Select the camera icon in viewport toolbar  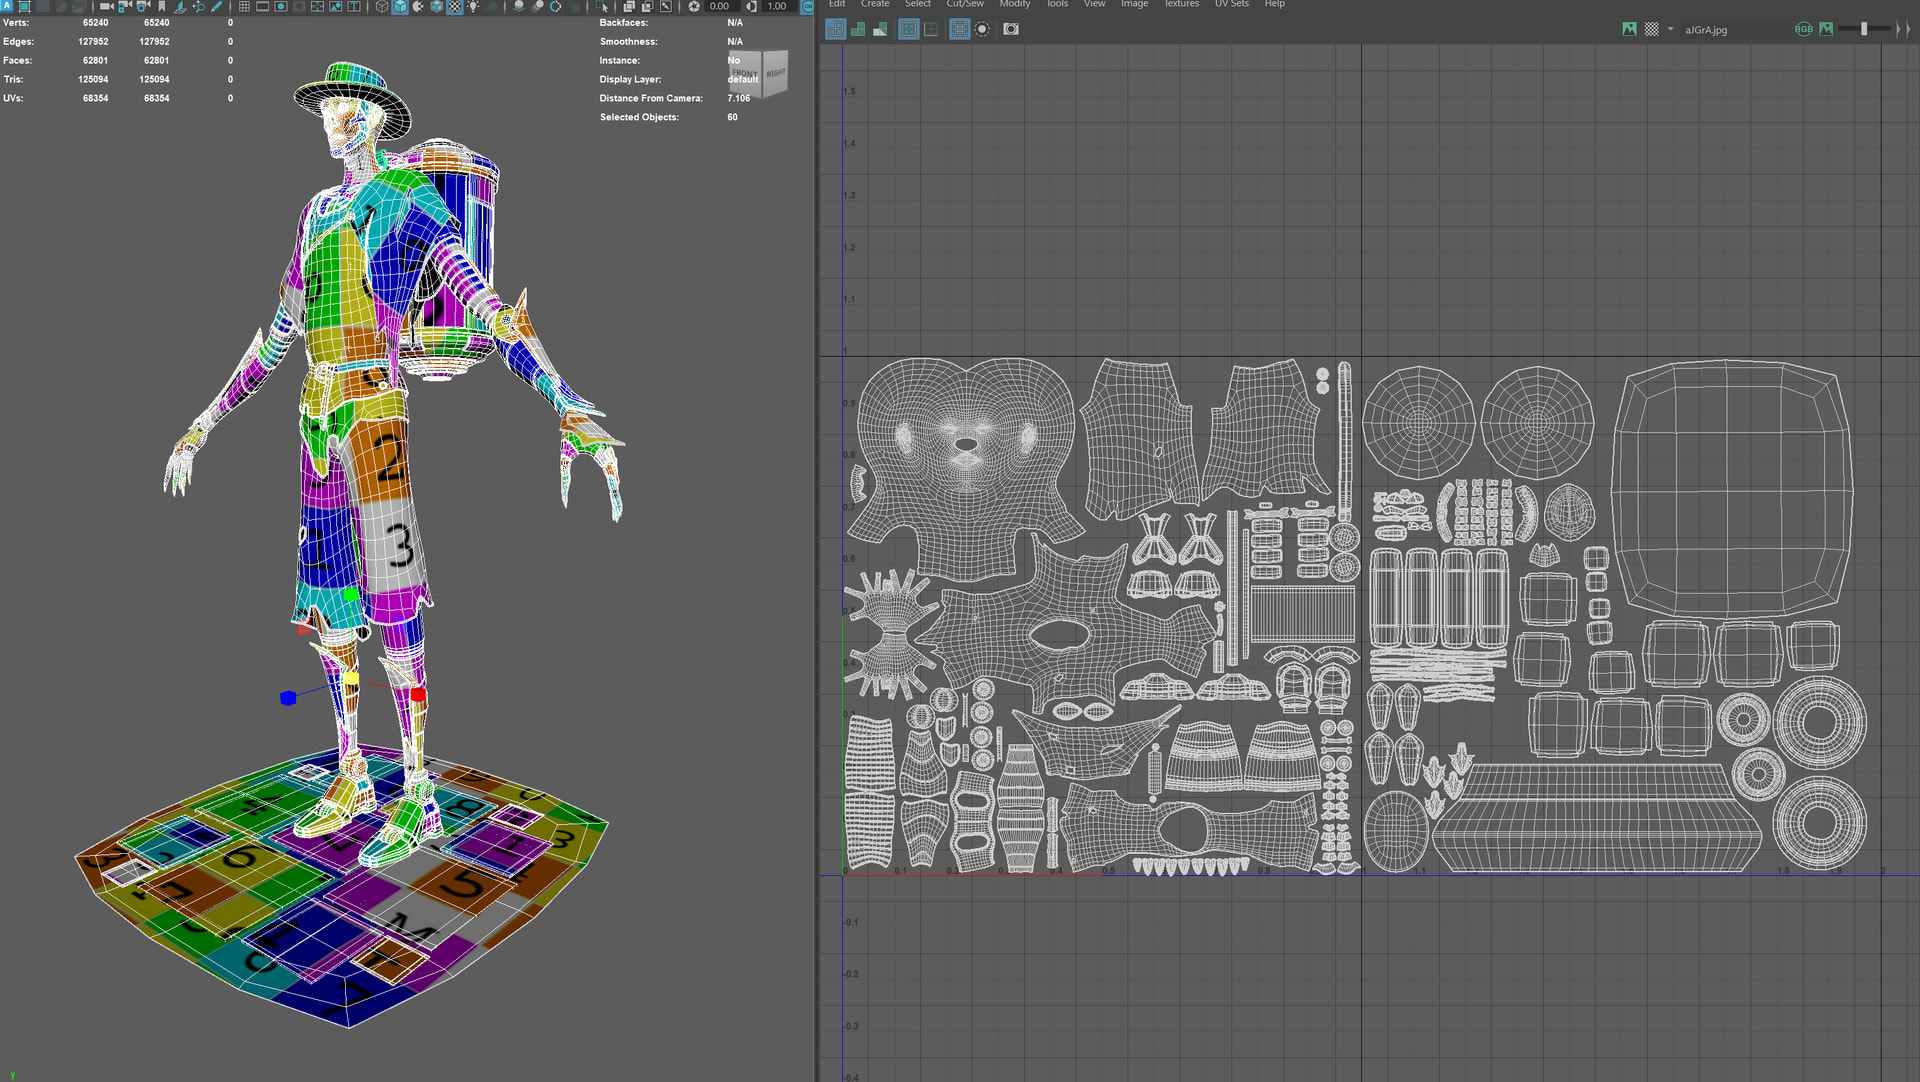(105, 6)
